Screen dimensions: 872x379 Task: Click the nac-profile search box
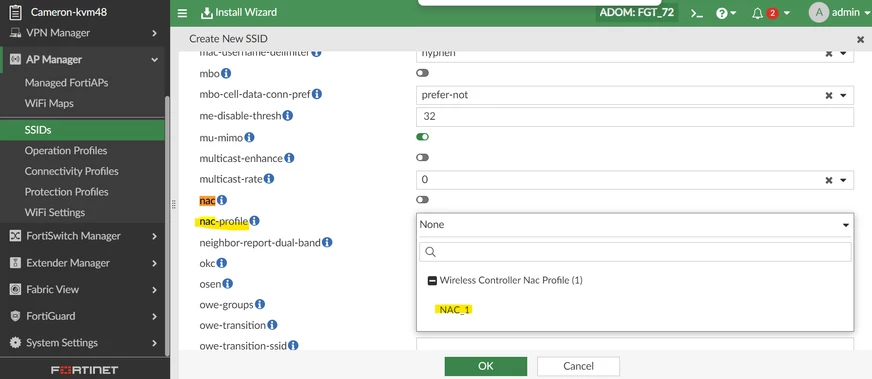(x=635, y=252)
